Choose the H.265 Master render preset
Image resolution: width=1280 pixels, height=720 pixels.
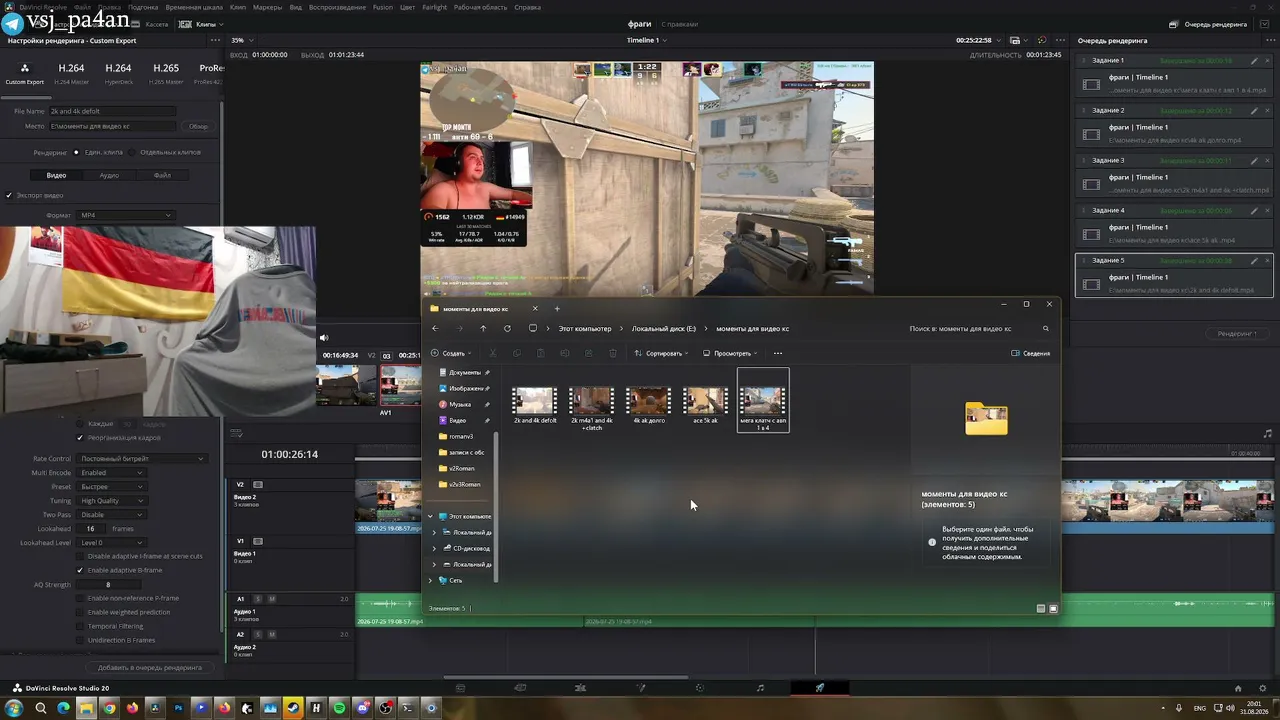(166, 71)
